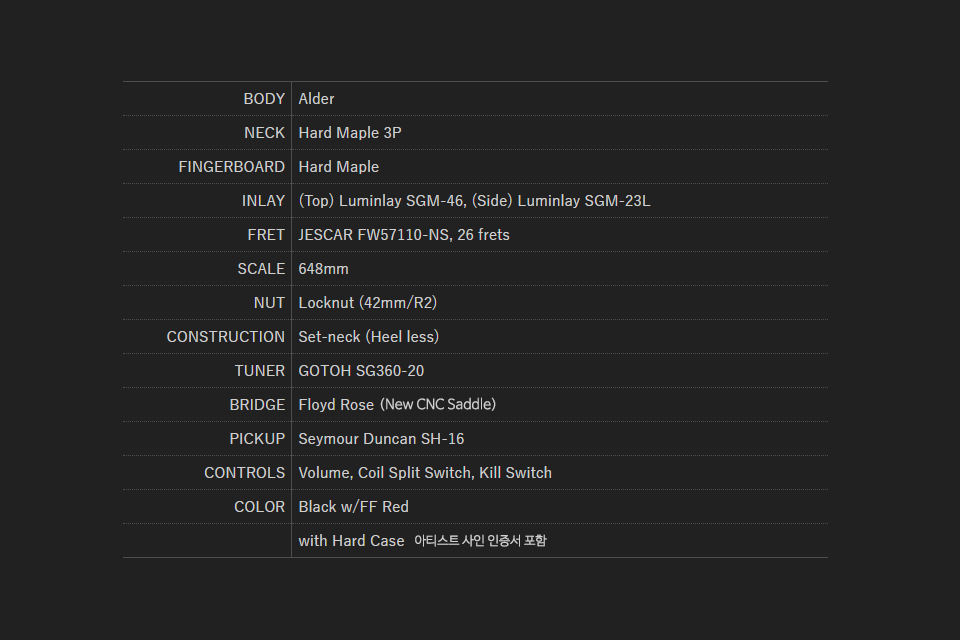Select the Set-neck (Heel less) value
The image size is (960, 640).
point(368,337)
